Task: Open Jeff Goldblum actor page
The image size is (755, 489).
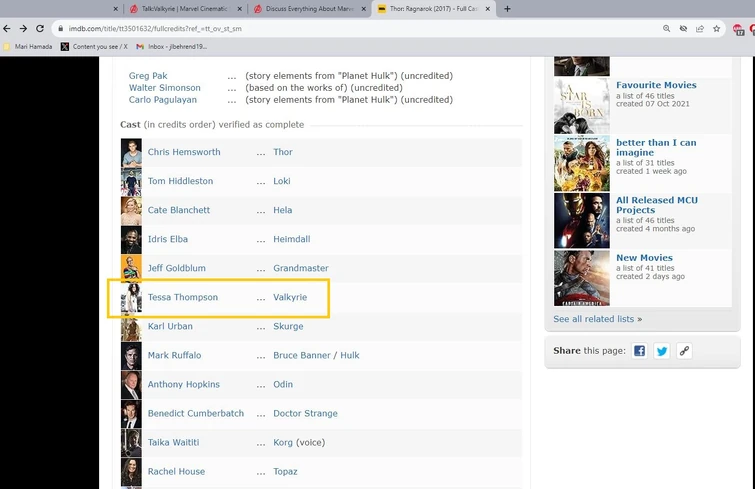Action: (176, 268)
